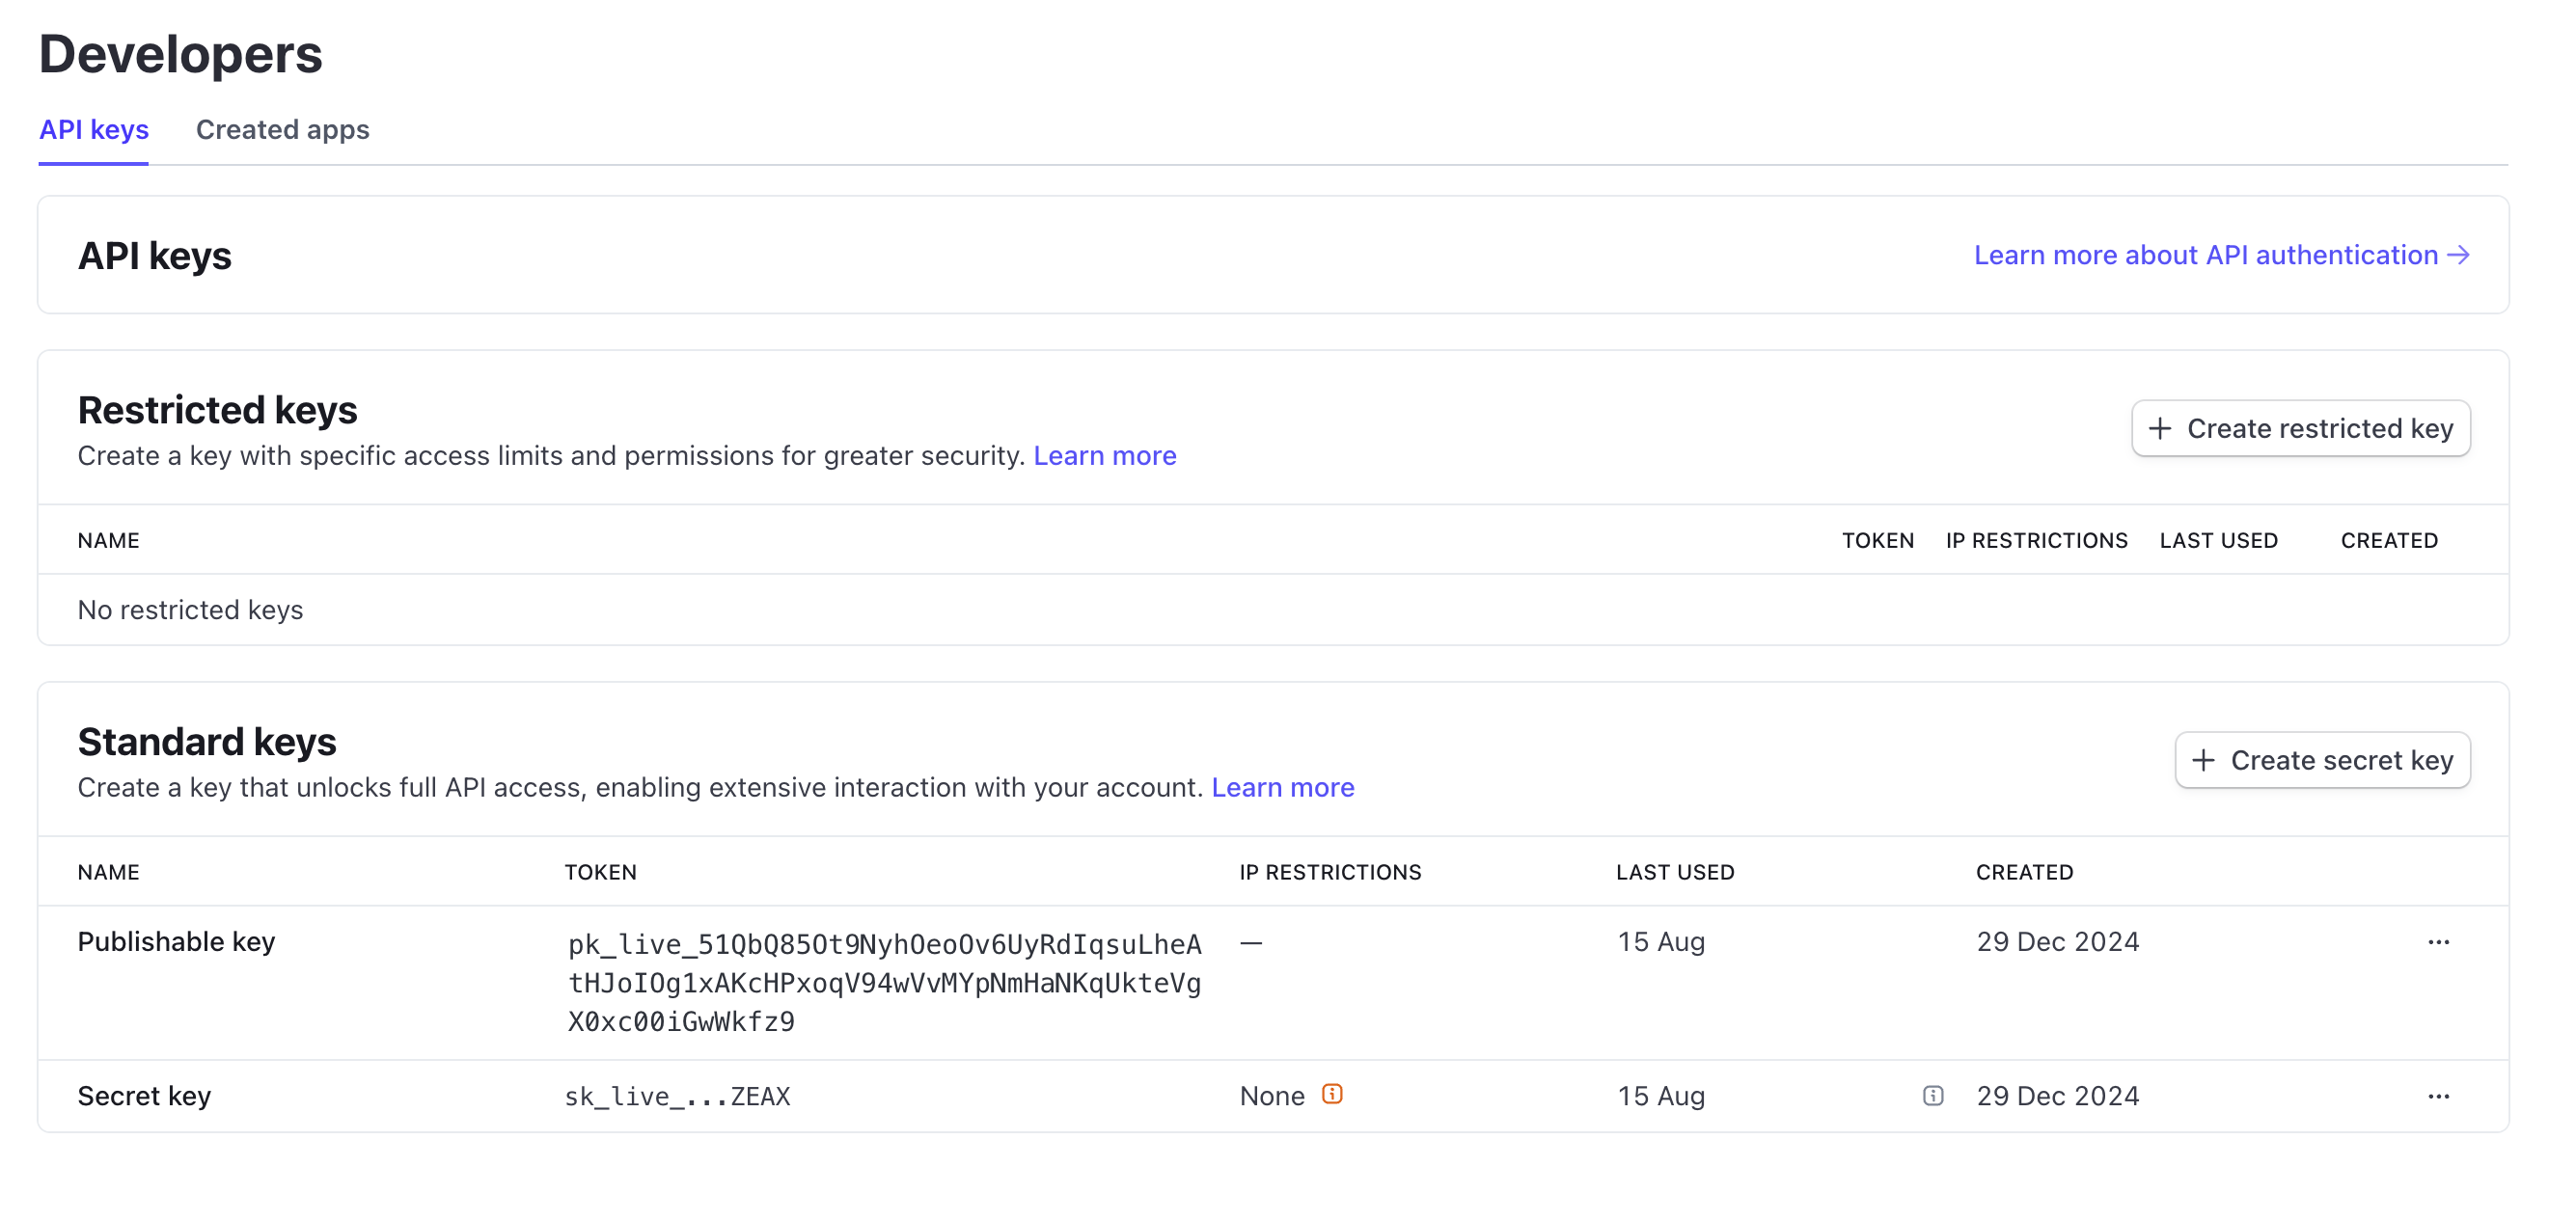The height and width of the screenshot is (1221, 2576).
Task: Click the masked sk_live_...ZEAX token
Action: [677, 1096]
